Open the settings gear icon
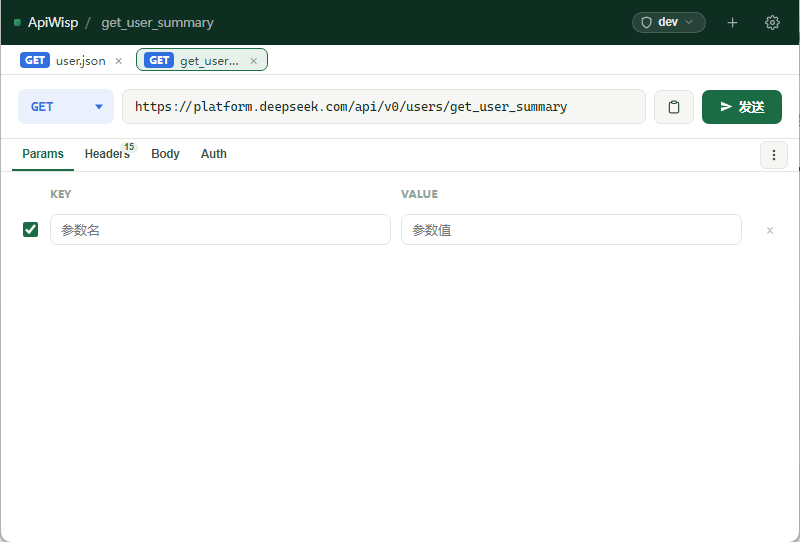This screenshot has height=542, width=800. click(x=772, y=22)
